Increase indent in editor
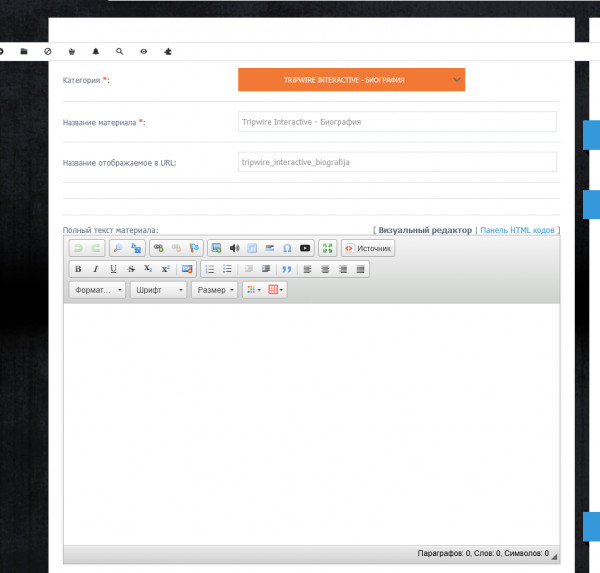Viewport: 600px width, 573px height. click(x=266, y=269)
